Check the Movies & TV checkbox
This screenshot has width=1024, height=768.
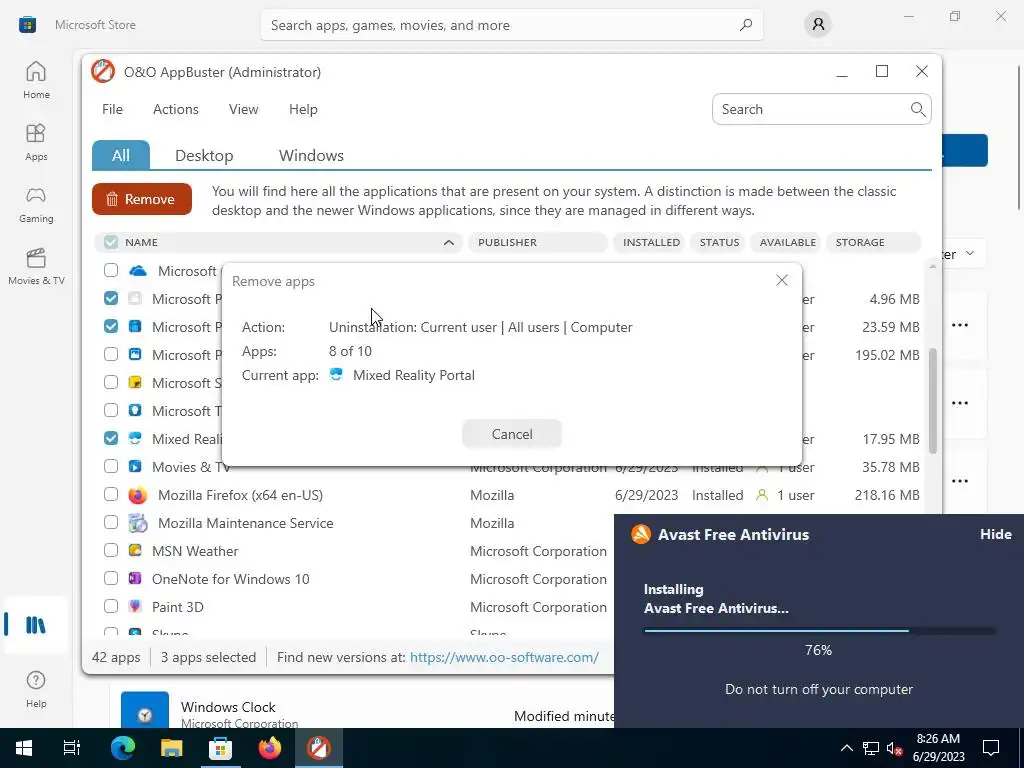(111, 466)
